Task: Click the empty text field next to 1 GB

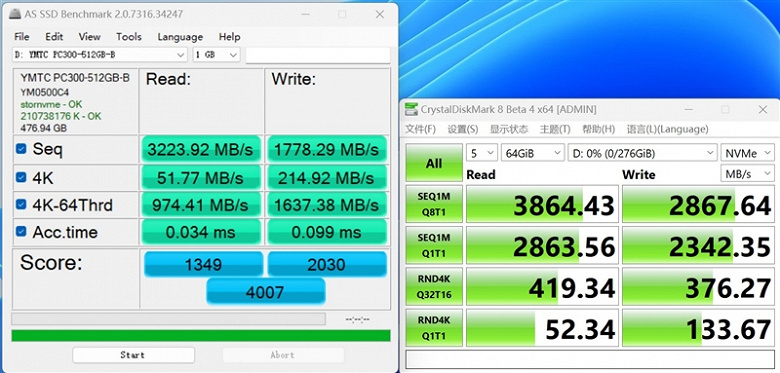Action: tap(318, 55)
